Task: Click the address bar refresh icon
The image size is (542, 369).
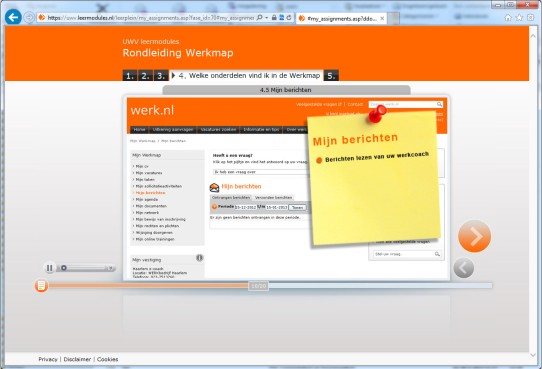Action: 289,17
